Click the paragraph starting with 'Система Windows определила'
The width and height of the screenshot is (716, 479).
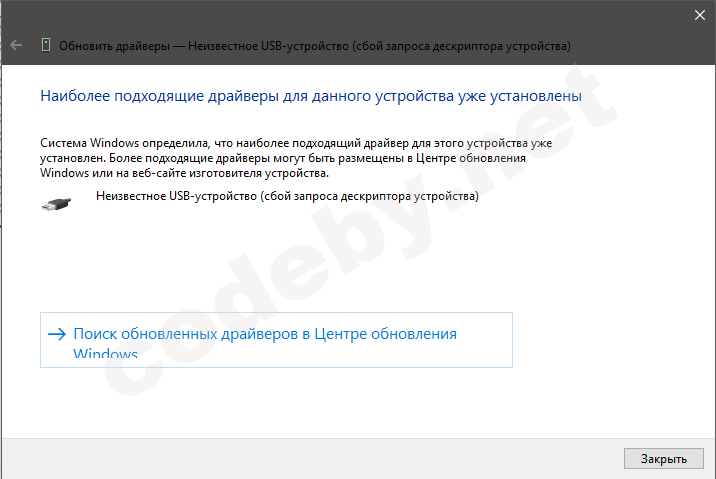tap(296, 158)
